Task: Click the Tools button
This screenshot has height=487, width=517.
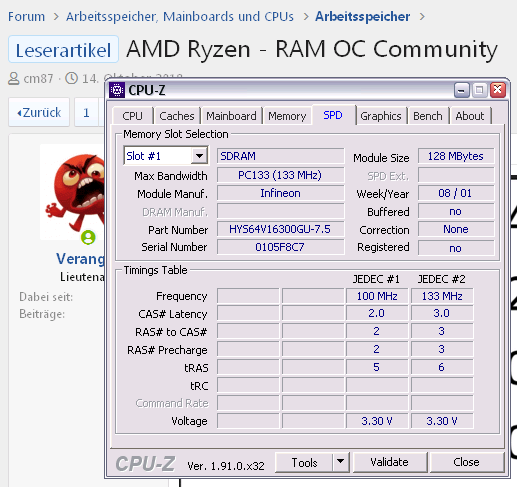Action: [x=304, y=462]
